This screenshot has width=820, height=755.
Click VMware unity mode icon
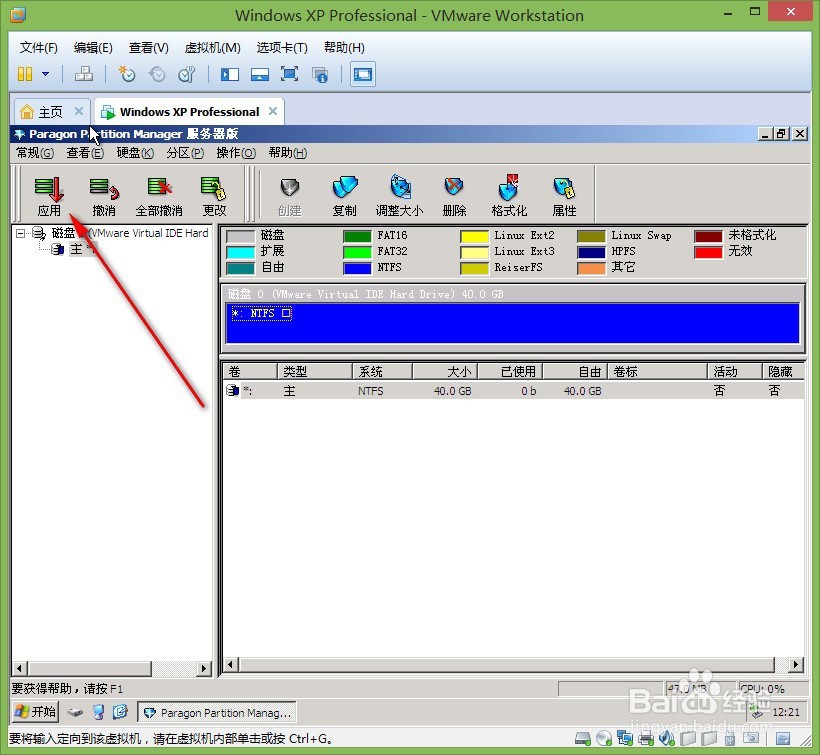(x=320, y=75)
